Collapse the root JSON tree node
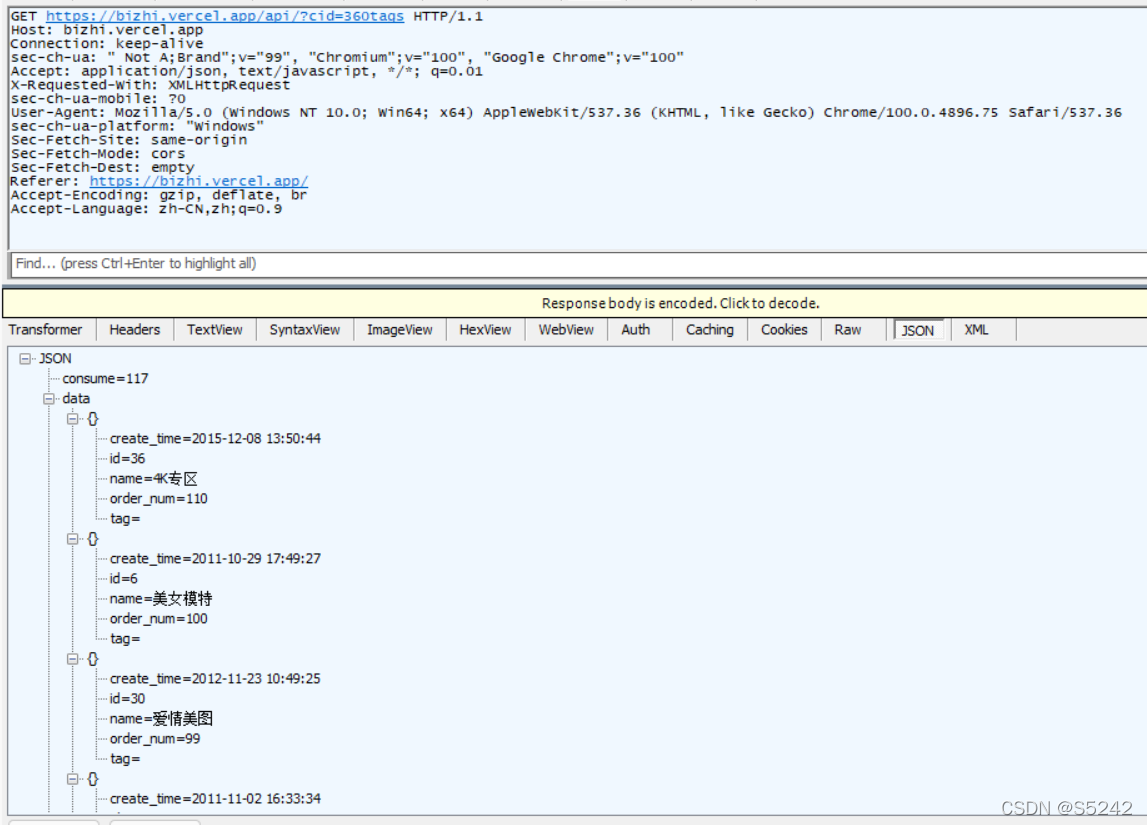1147x825 pixels. coord(25,359)
